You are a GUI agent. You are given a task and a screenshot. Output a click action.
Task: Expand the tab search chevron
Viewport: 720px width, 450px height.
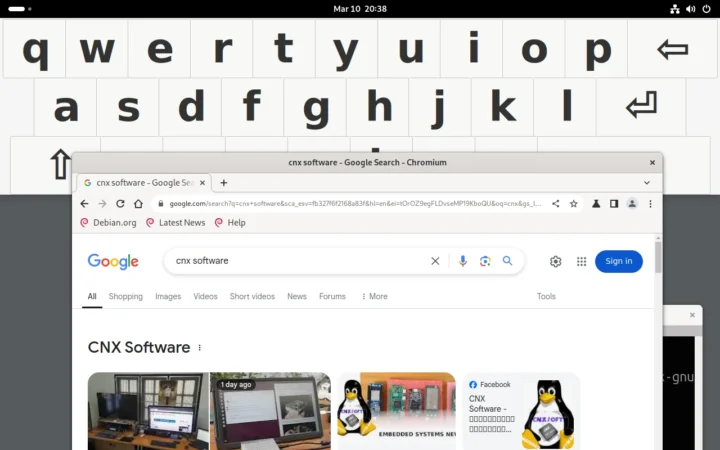(647, 183)
